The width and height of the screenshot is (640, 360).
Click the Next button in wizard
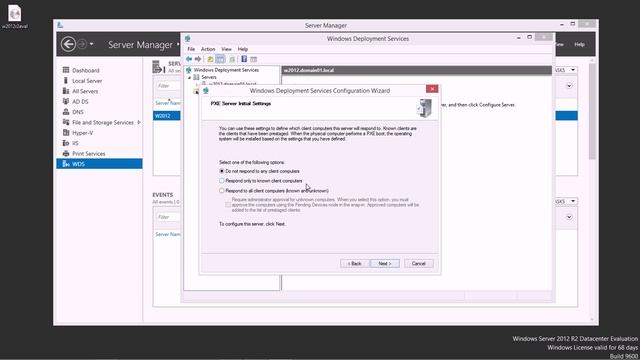[384, 264]
